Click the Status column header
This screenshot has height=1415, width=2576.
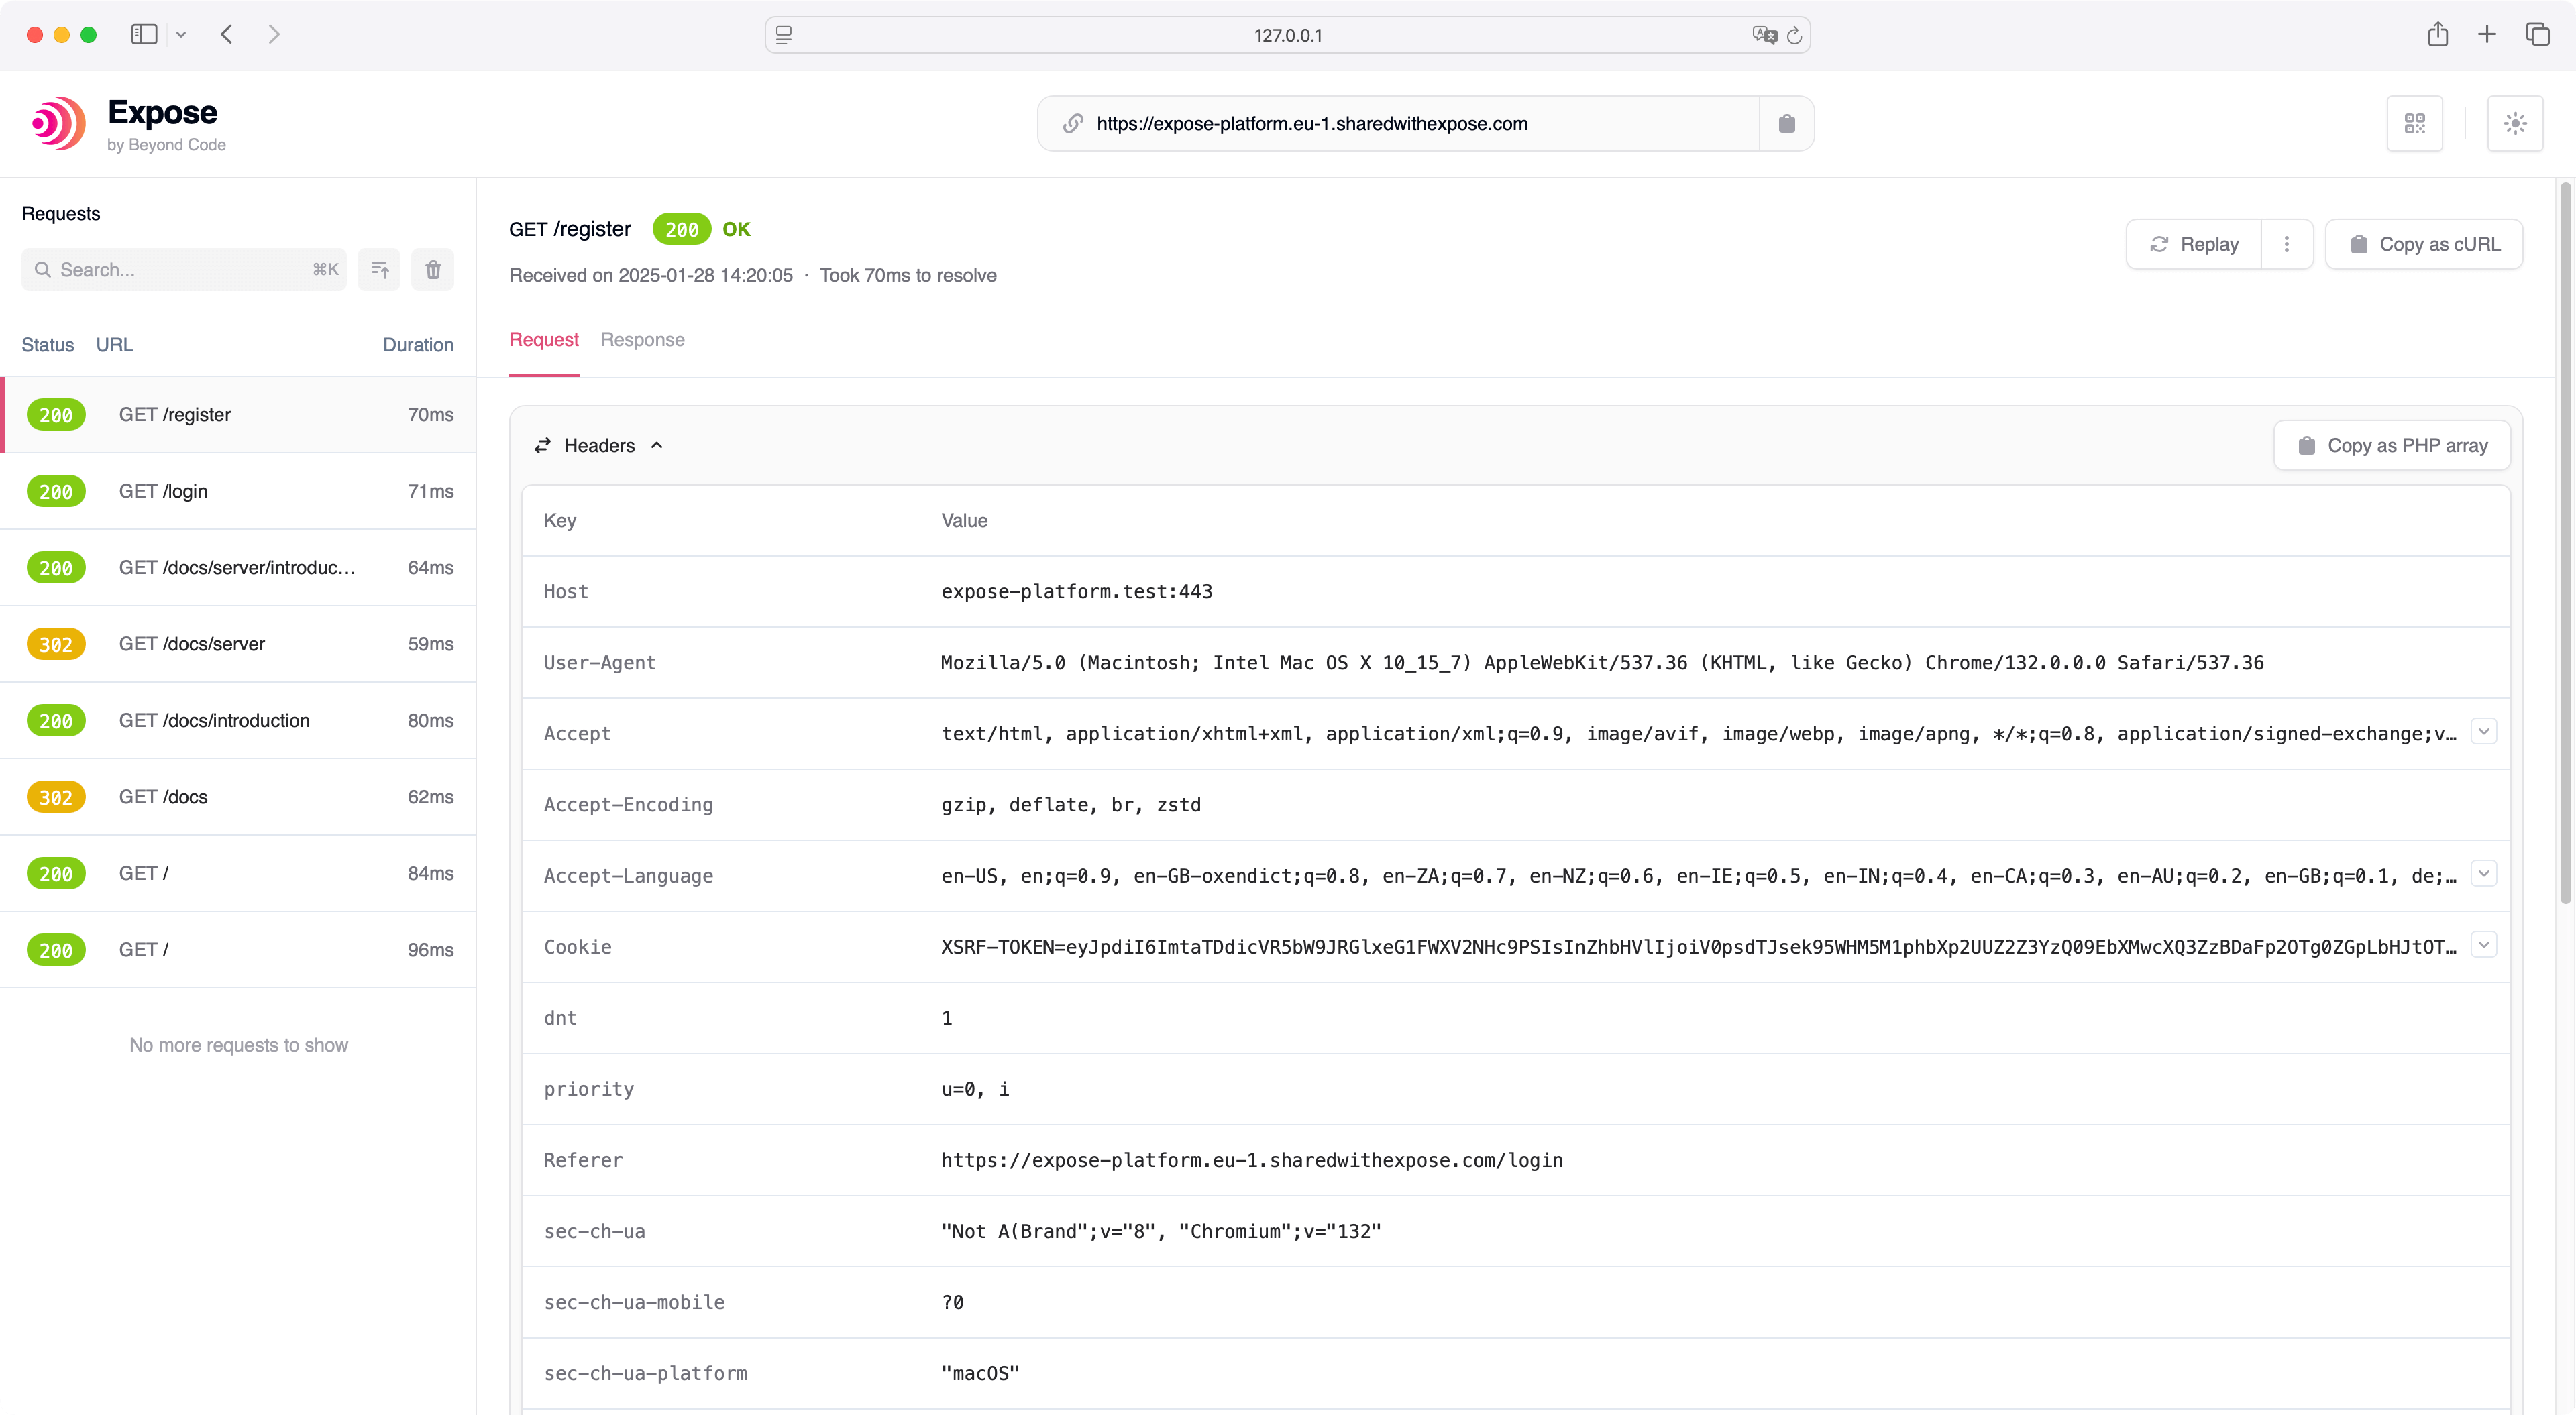48,345
